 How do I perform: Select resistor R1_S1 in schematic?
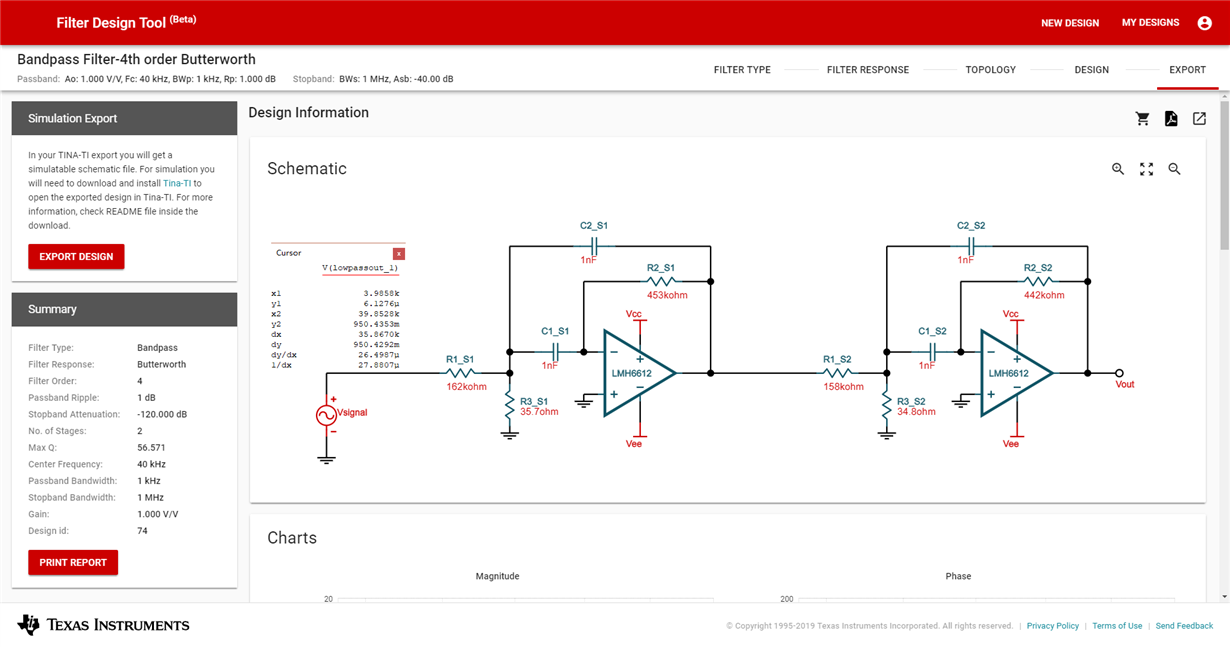click(461, 373)
